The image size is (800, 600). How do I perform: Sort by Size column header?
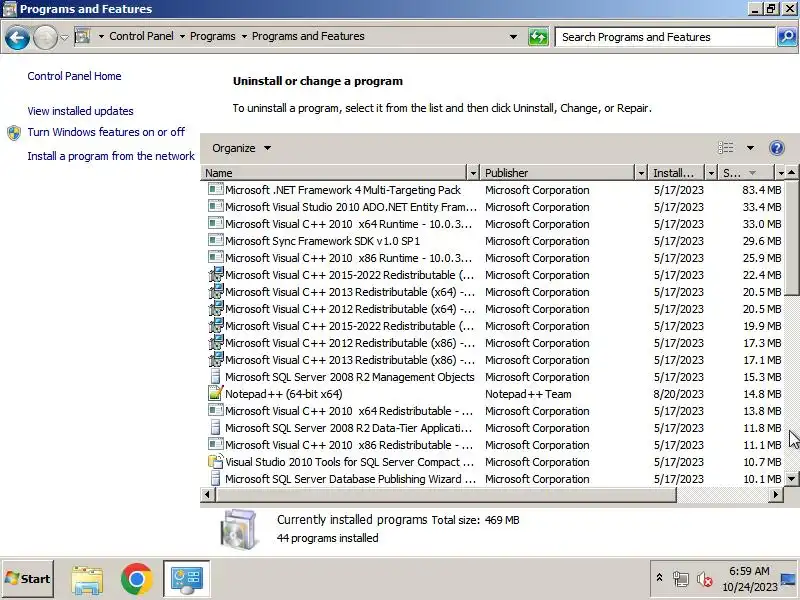746,173
